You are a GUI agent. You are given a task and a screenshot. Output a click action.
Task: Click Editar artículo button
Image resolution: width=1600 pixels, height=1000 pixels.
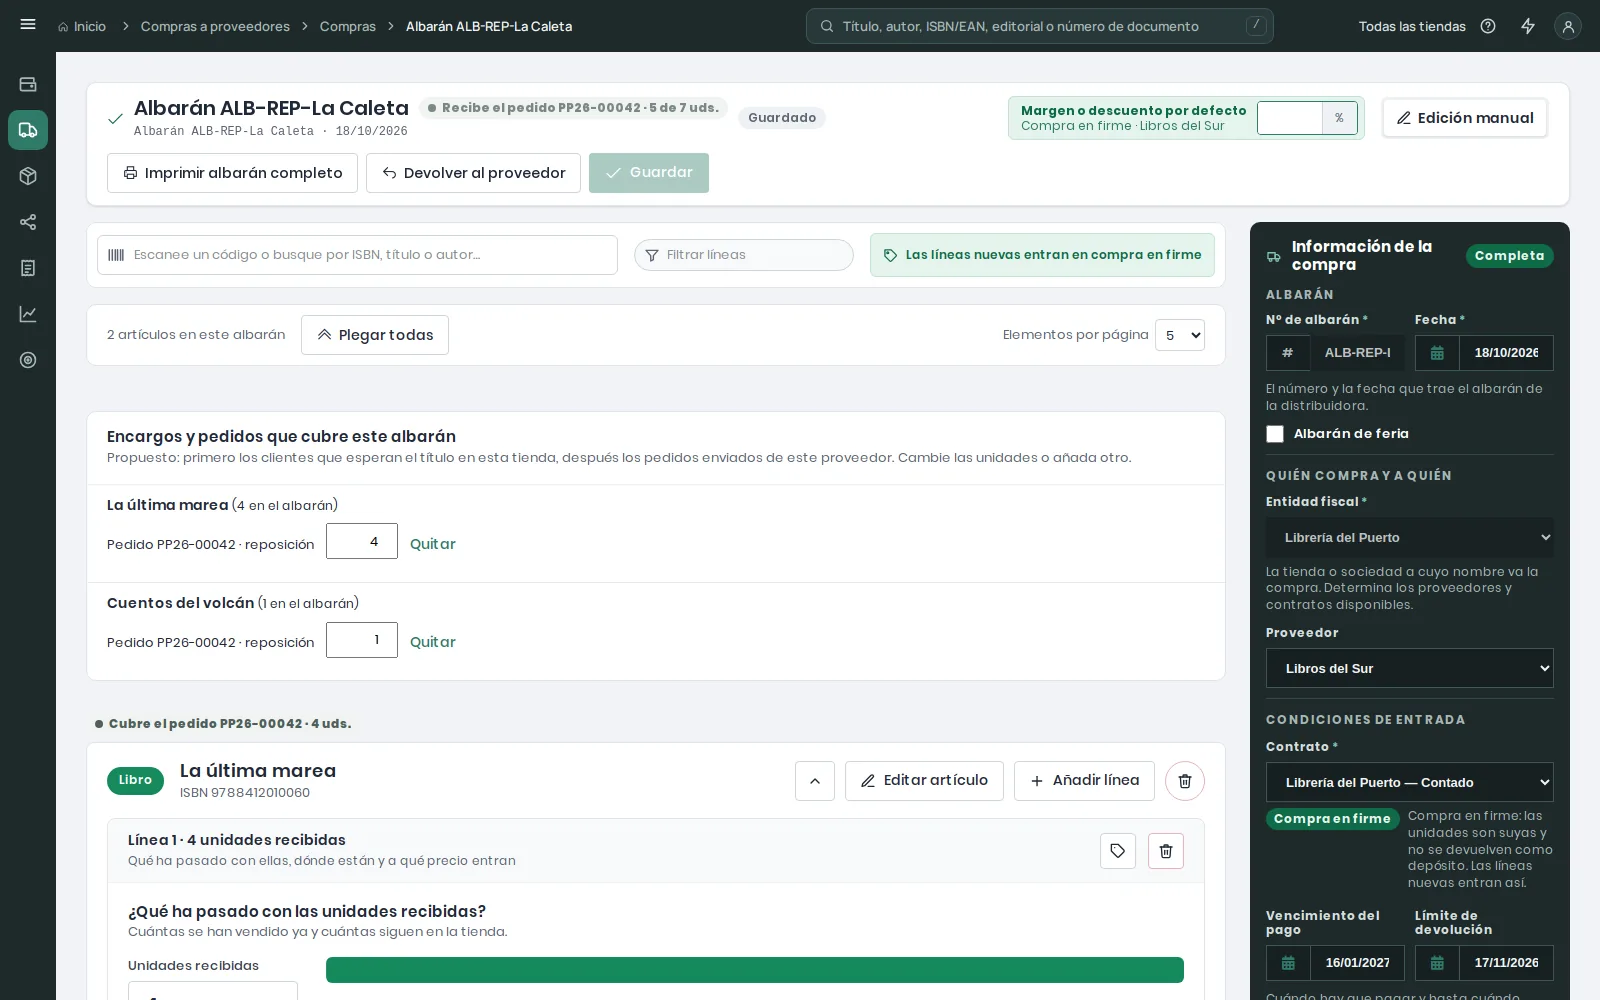point(924,781)
